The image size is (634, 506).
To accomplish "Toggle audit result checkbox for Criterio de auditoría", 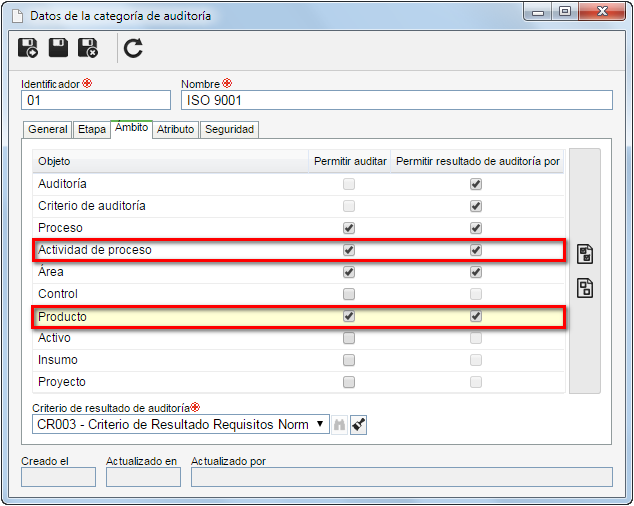I will pyautogui.click(x=476, y=206).
